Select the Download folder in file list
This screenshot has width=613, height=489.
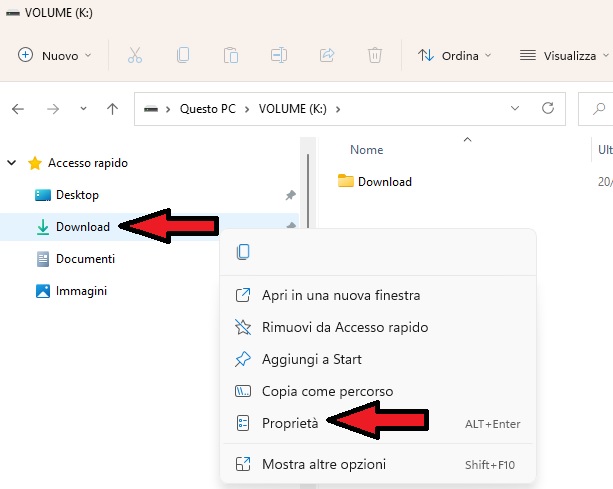pos(385,182)
